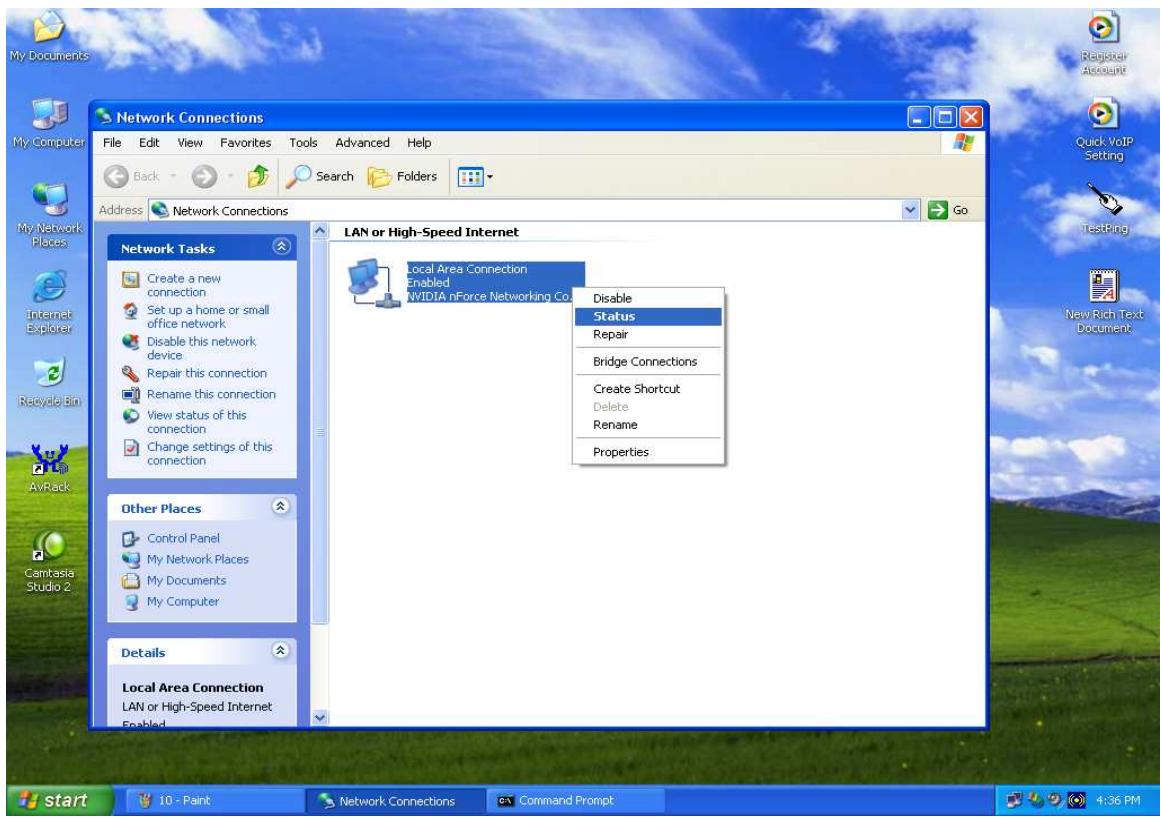Image resolution: width=1162 pixels, height=818 pixels.
Task: Open Forward button history dropdown arrow
Action: 230,176
